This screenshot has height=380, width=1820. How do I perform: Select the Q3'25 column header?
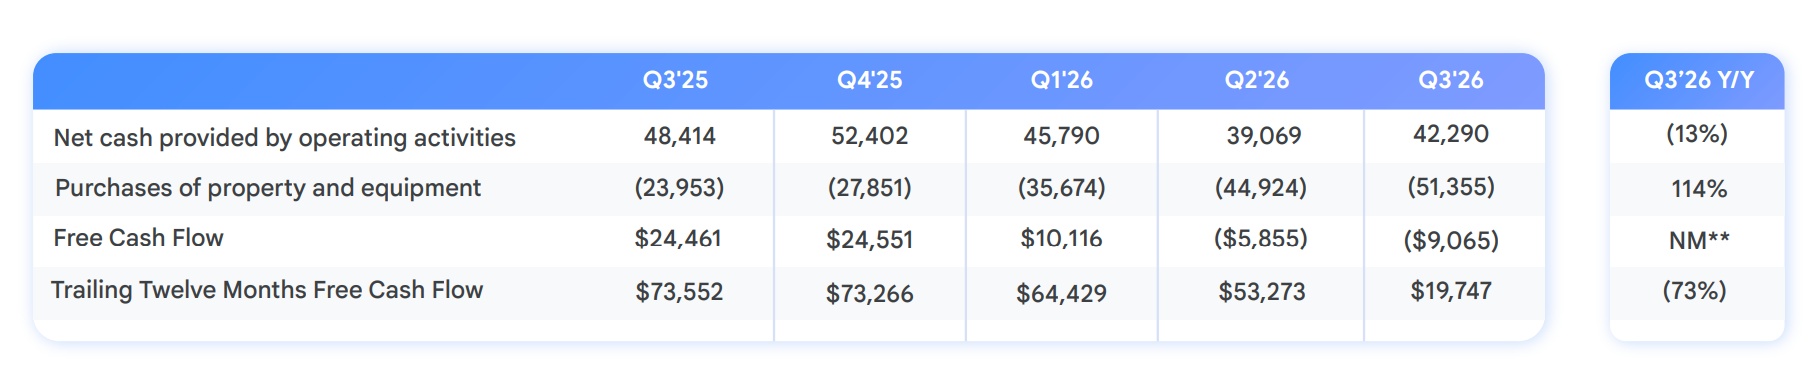[x=675, y=80]
